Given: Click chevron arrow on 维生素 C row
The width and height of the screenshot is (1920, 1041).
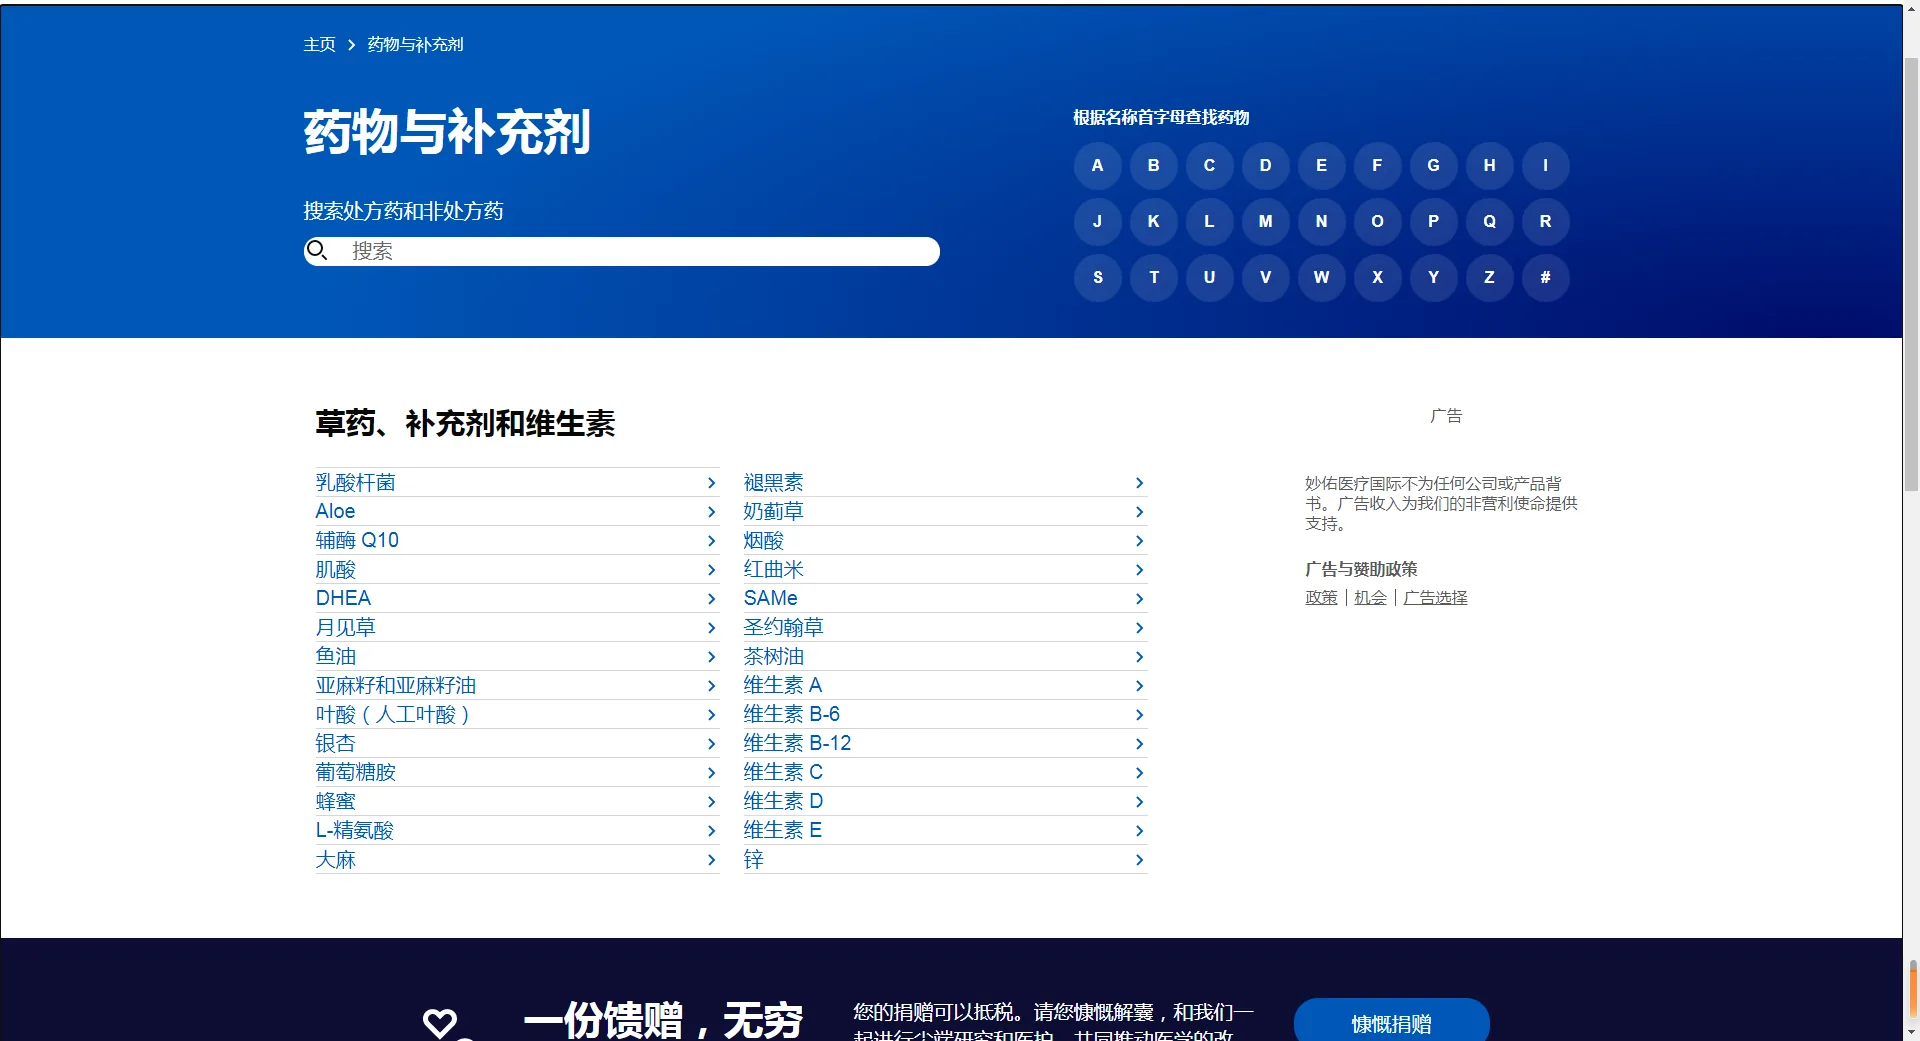Looking at the screenshot, I should [x=1139, y=773].
